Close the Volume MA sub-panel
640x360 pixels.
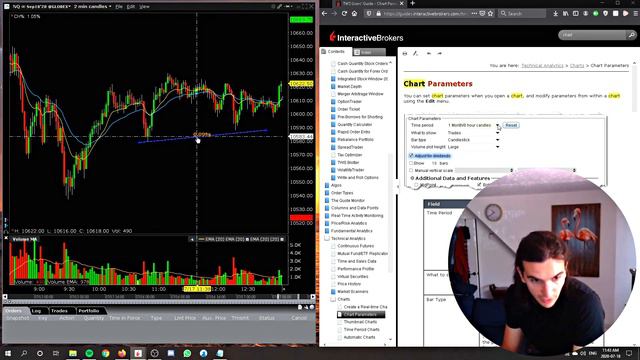(6, 238)
